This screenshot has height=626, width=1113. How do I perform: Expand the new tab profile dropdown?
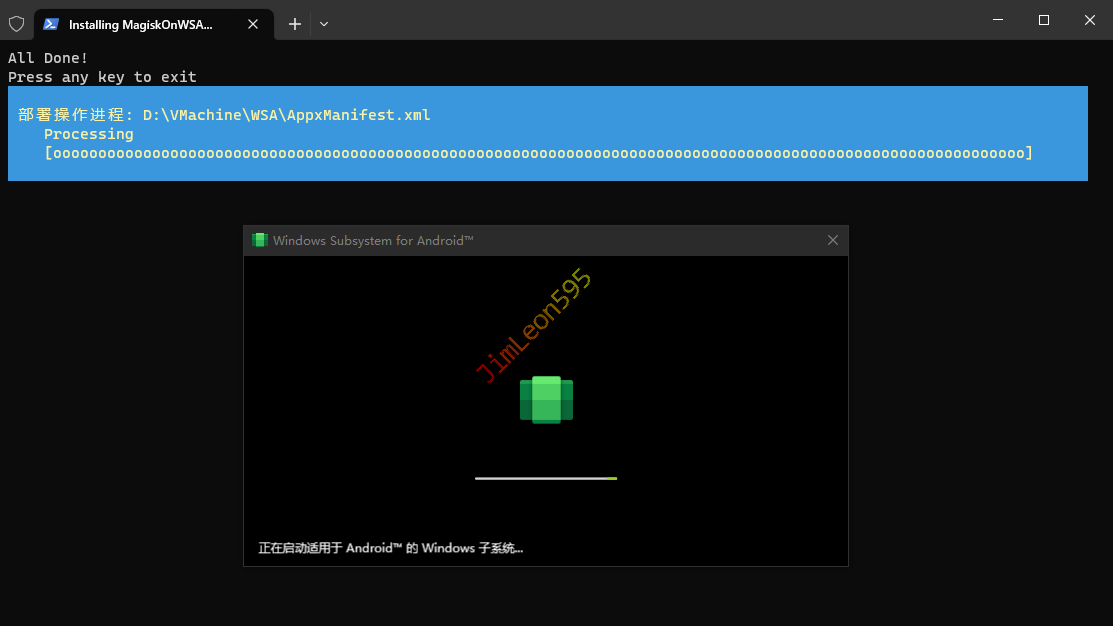324,24
